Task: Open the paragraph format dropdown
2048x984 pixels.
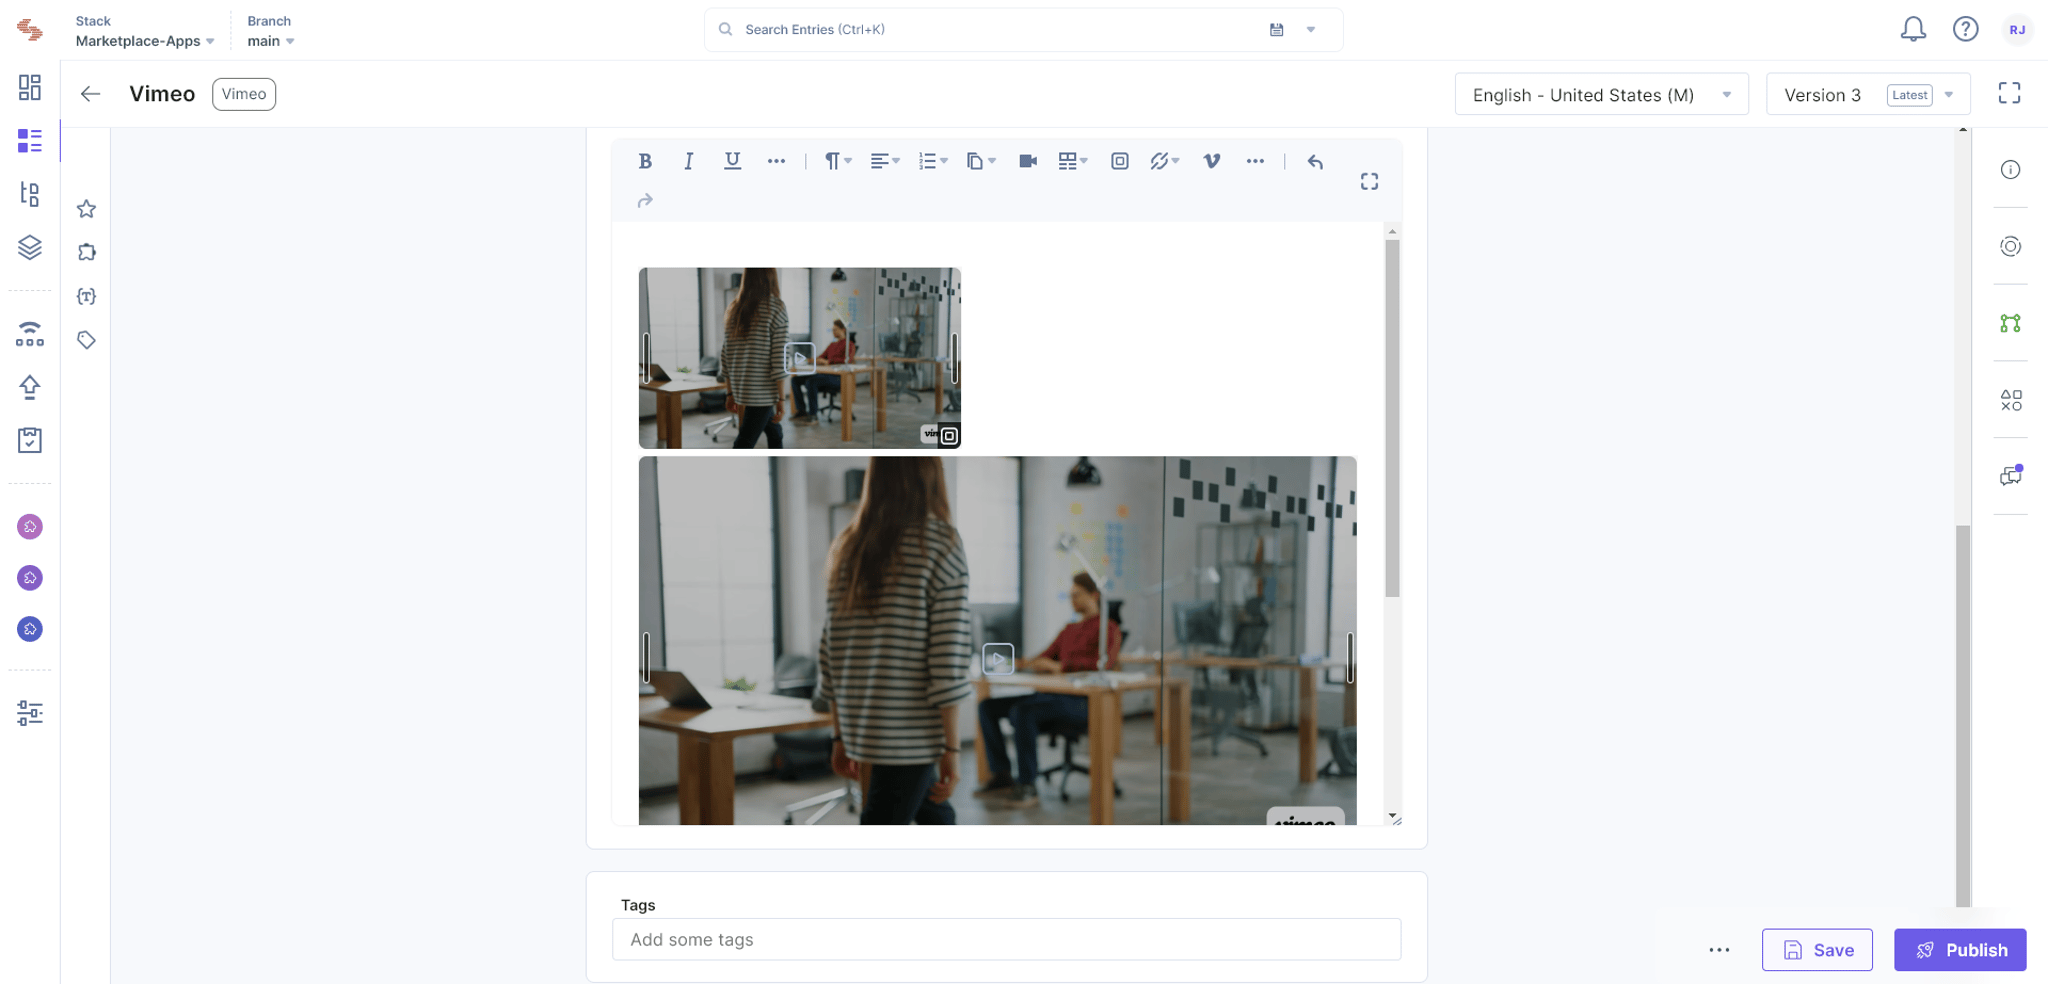Action: click(837, 161)
